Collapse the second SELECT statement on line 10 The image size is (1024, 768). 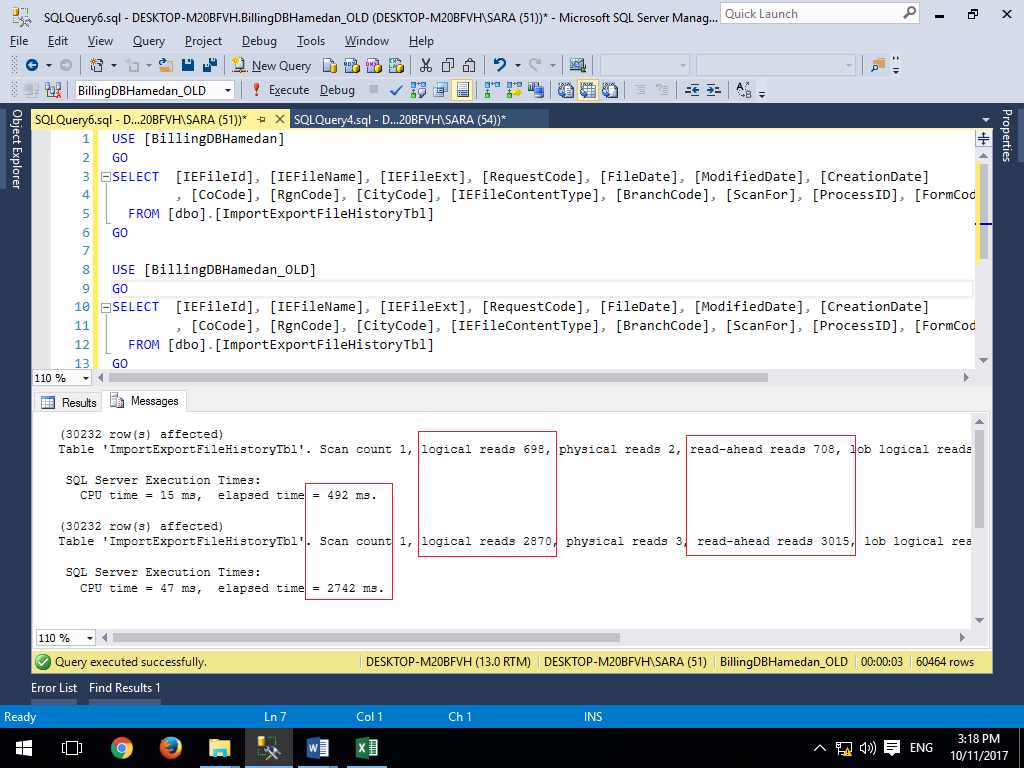(x=105, y=307)
